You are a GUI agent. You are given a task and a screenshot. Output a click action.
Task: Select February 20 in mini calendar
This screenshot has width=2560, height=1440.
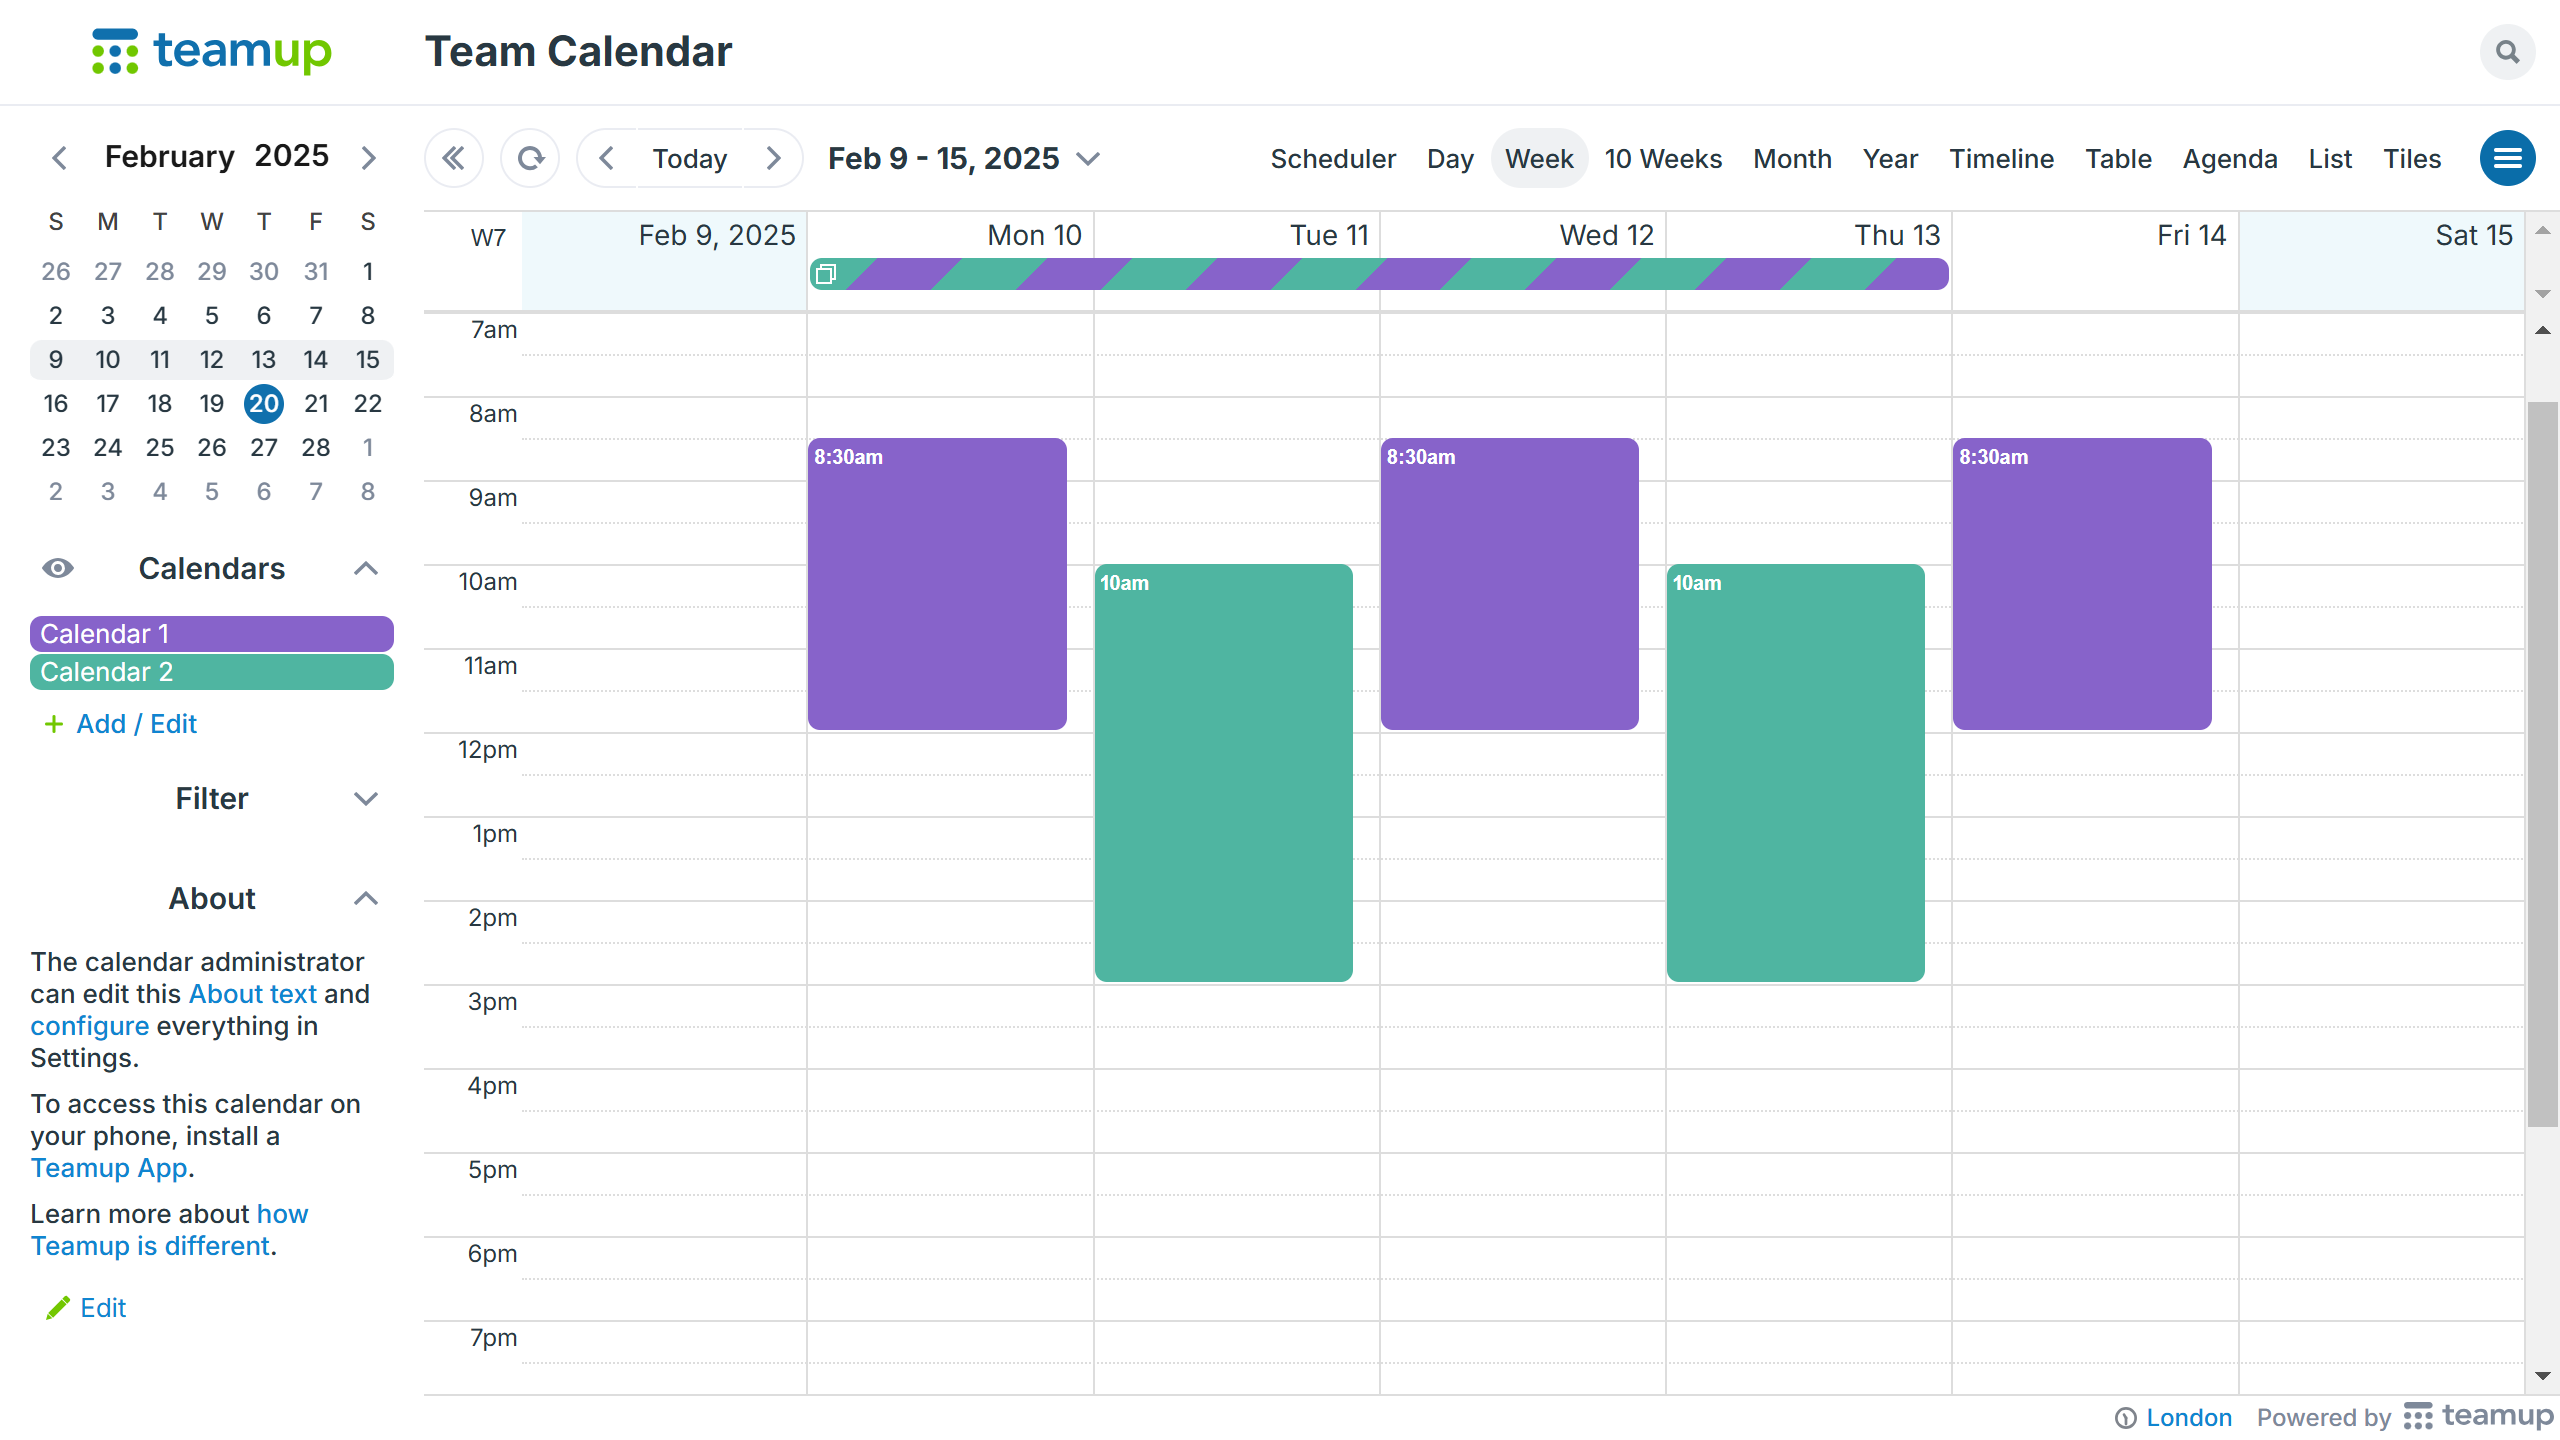point(264,404)
